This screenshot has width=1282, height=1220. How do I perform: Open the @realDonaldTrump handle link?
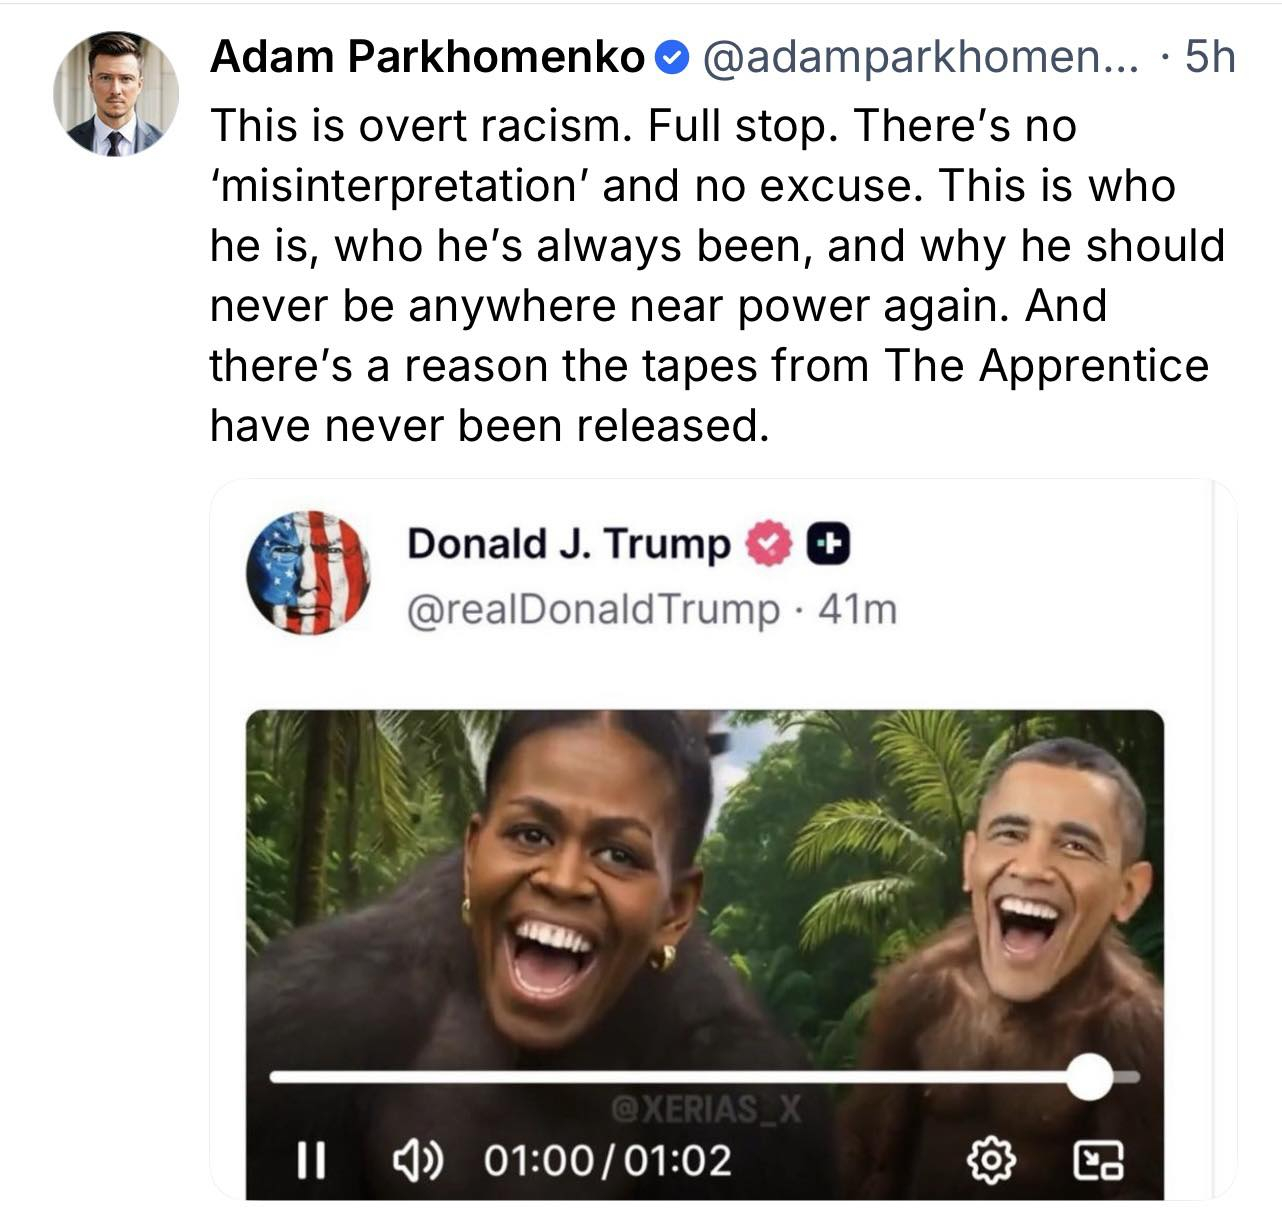pyautogui.click(x=592, y=608)
